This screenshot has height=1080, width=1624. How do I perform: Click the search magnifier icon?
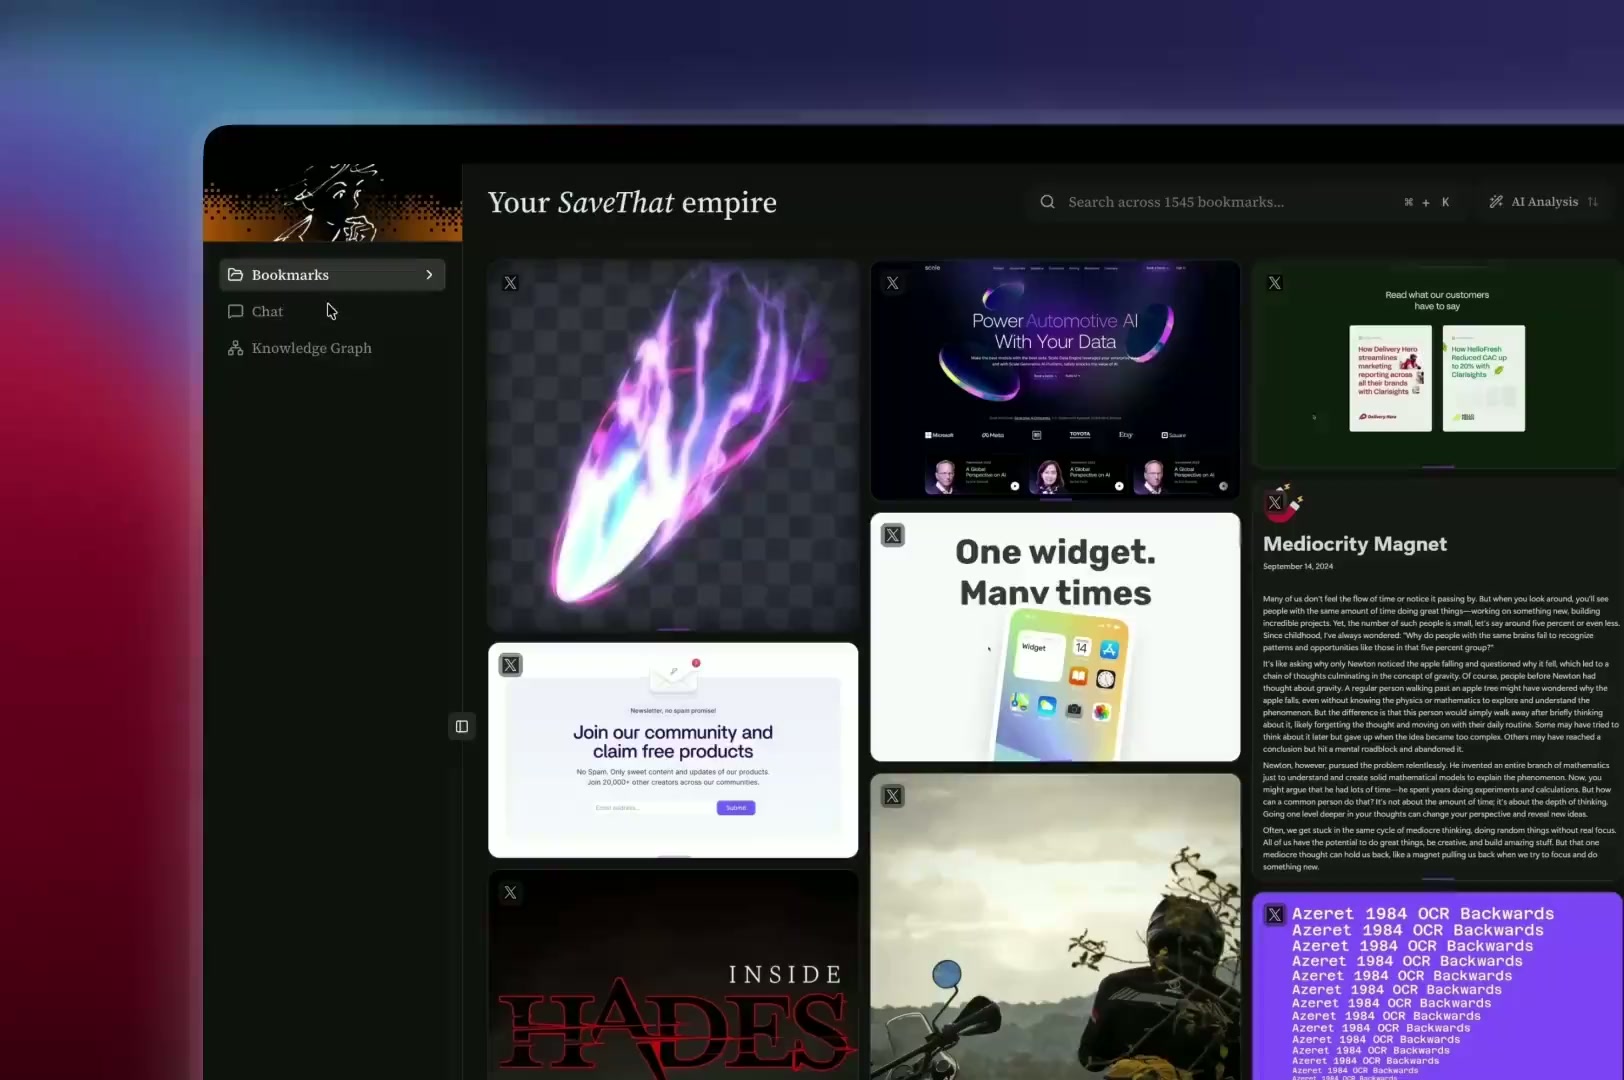[1047, 202]
